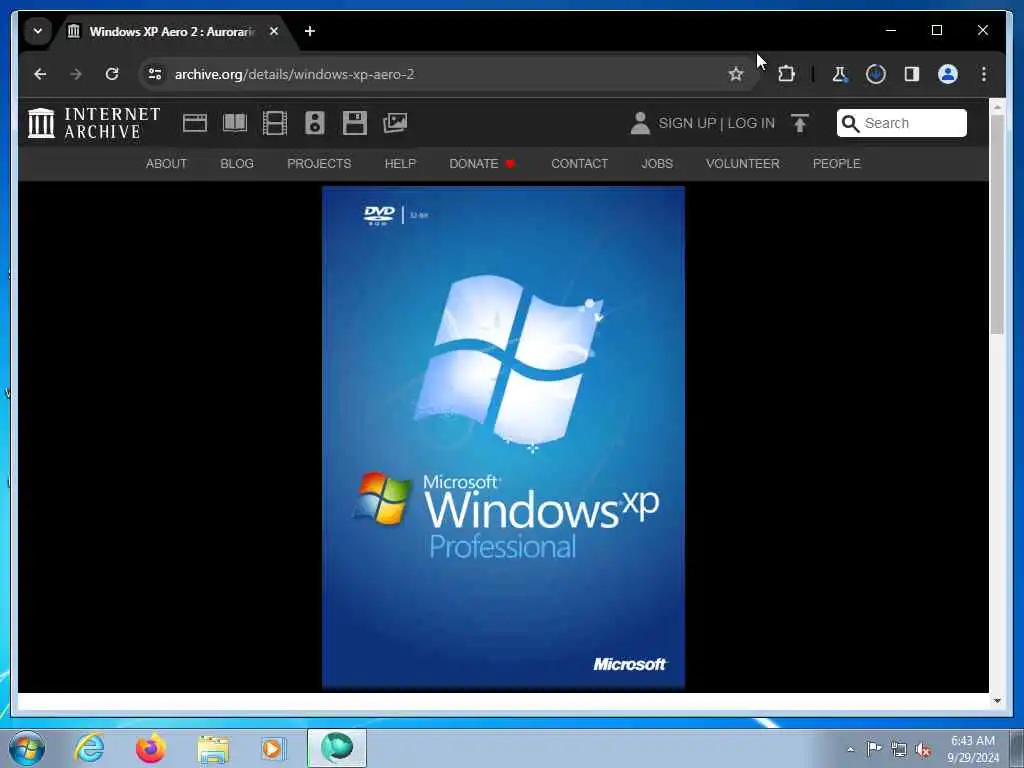Click the forward navigation arrow
Screen dimensions: 1024x768
pos(76,74)
